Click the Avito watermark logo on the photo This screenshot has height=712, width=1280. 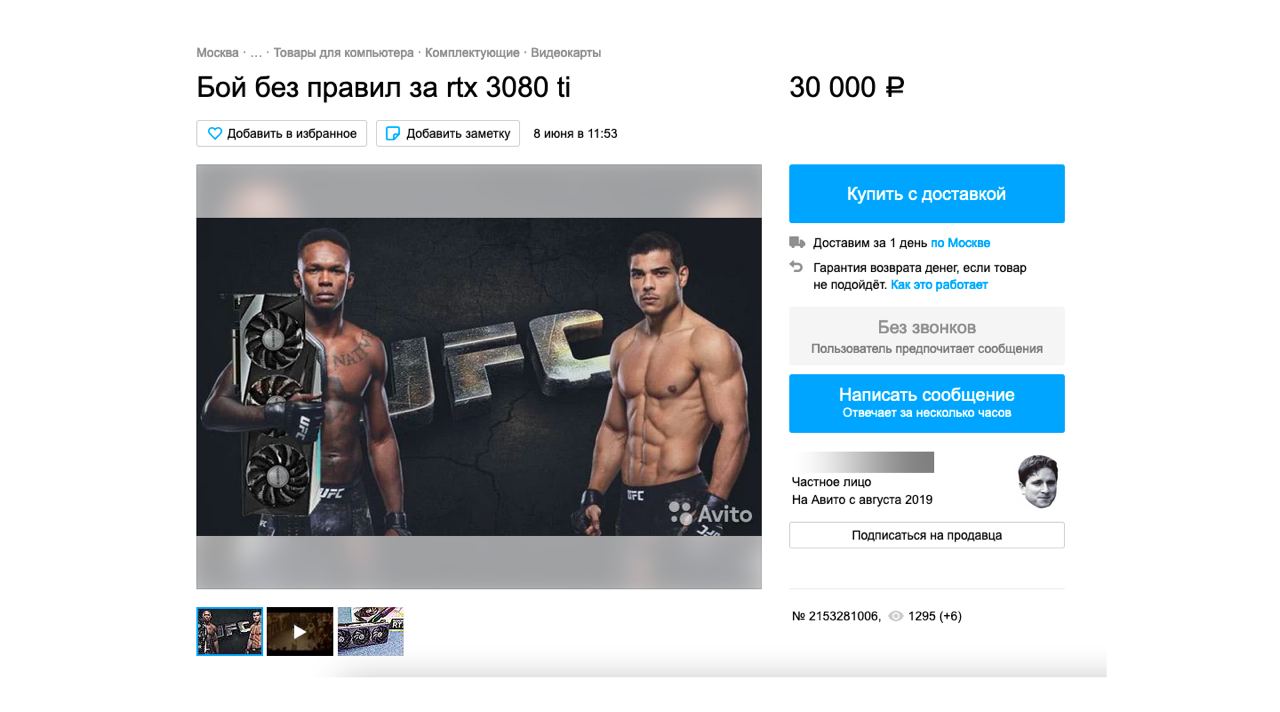[711, 513]
